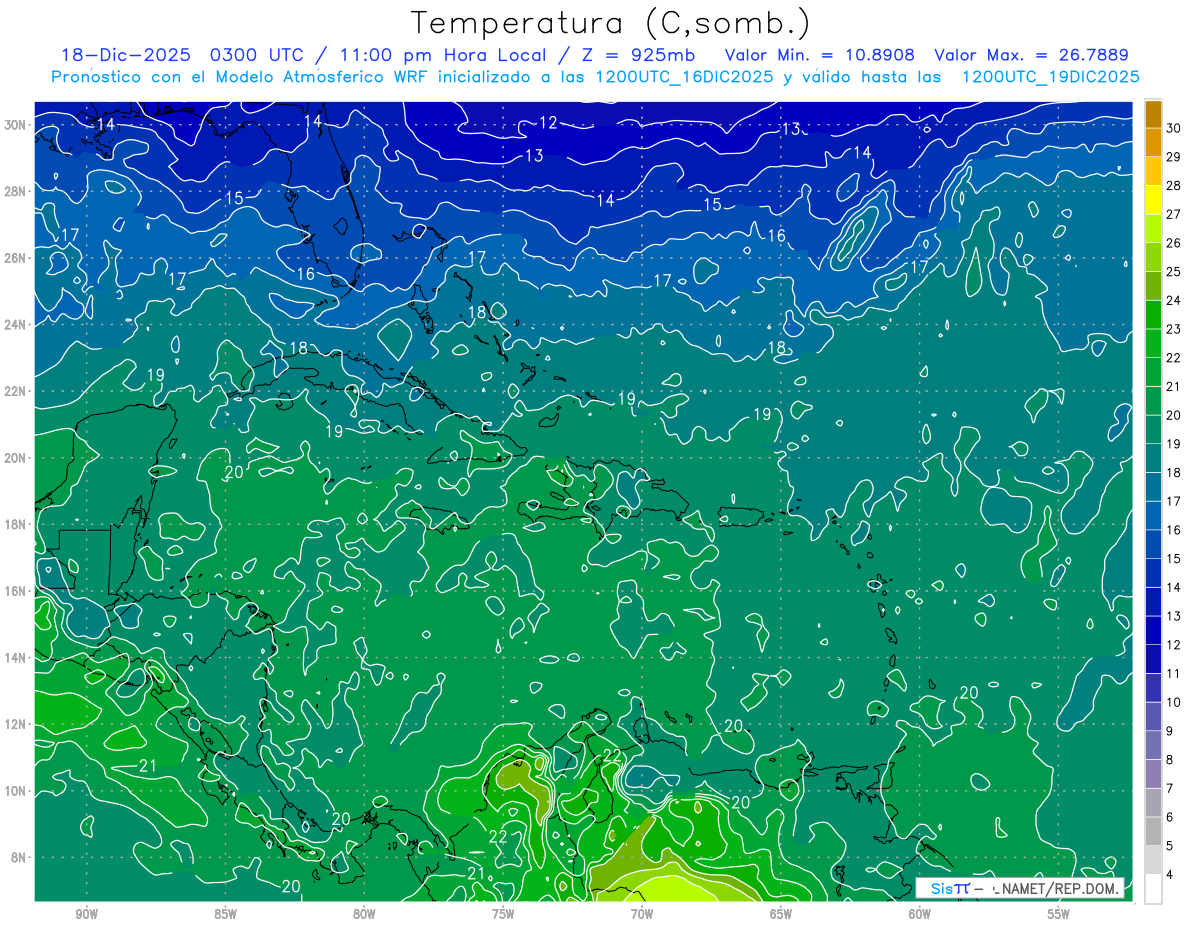Click the "65W" longitude axis label
This screenshot has height=927, width=1200.
[781, 914]
